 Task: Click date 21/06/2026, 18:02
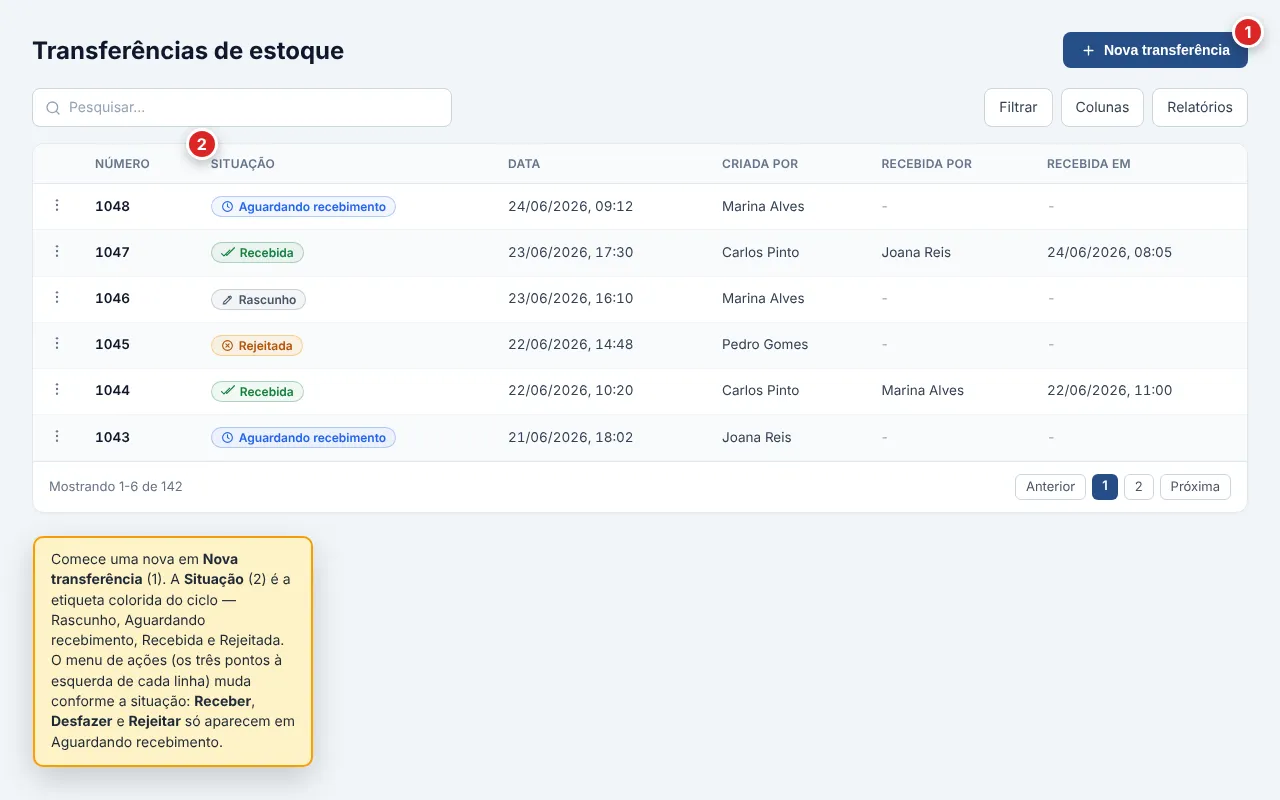tap(570, 437)
